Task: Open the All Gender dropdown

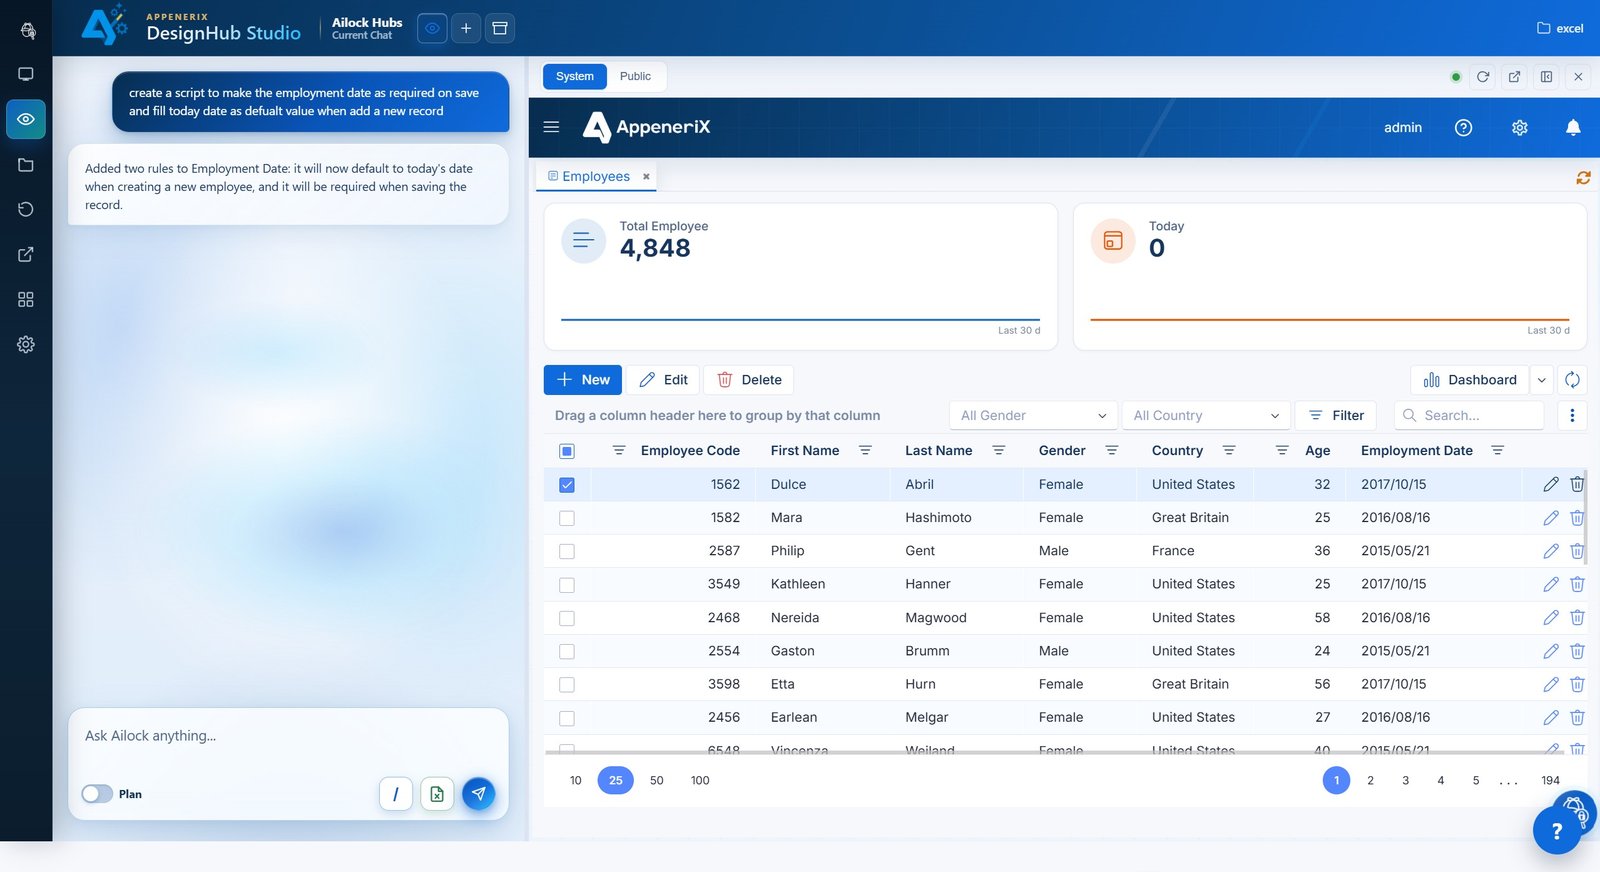Action: tap(1033, 415)
